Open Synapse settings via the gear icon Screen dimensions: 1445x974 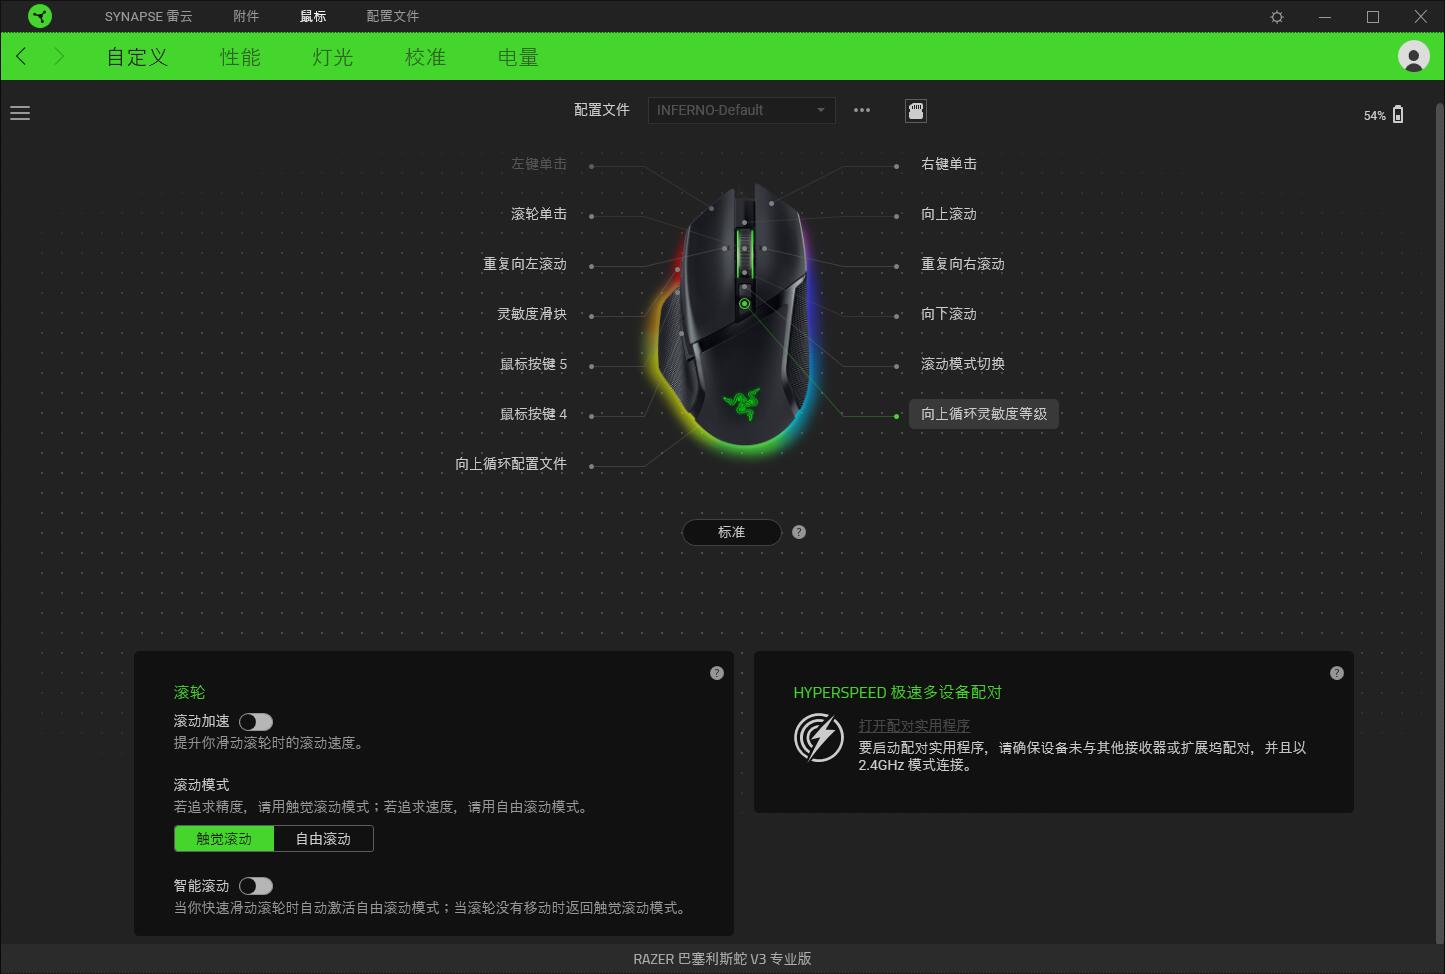(x=1276, y=16)
